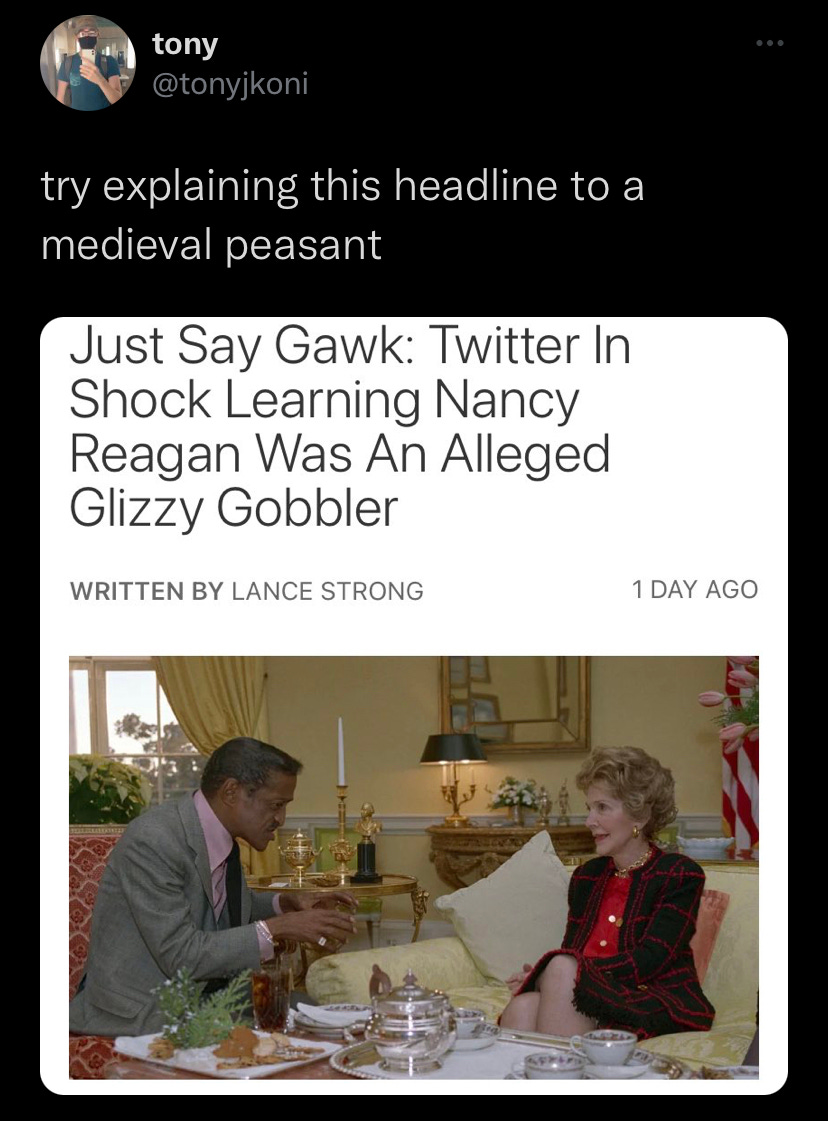
Task: Open the Just Say Gawk headline
Action: coord(350,426)
